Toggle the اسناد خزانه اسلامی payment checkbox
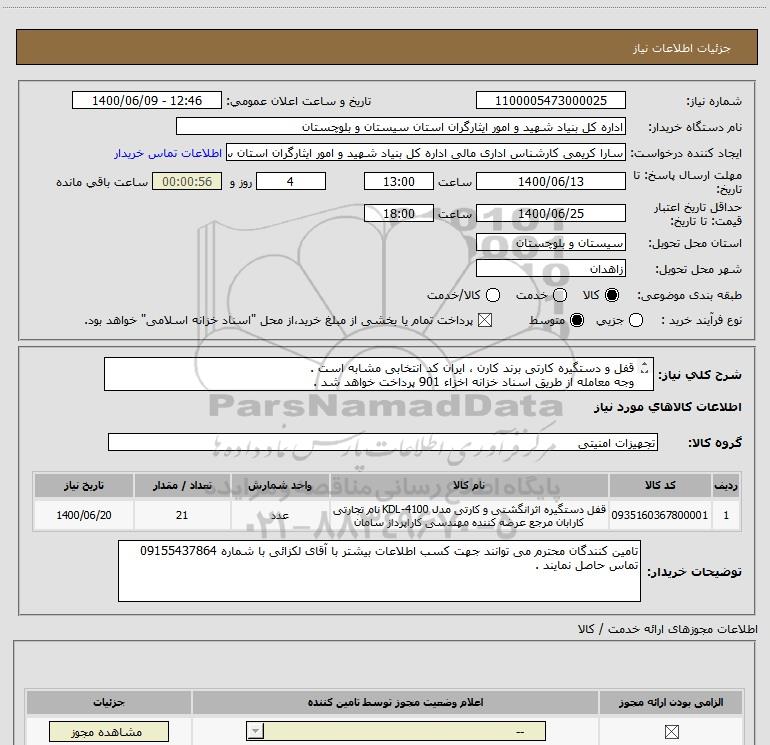 (485, 320)
